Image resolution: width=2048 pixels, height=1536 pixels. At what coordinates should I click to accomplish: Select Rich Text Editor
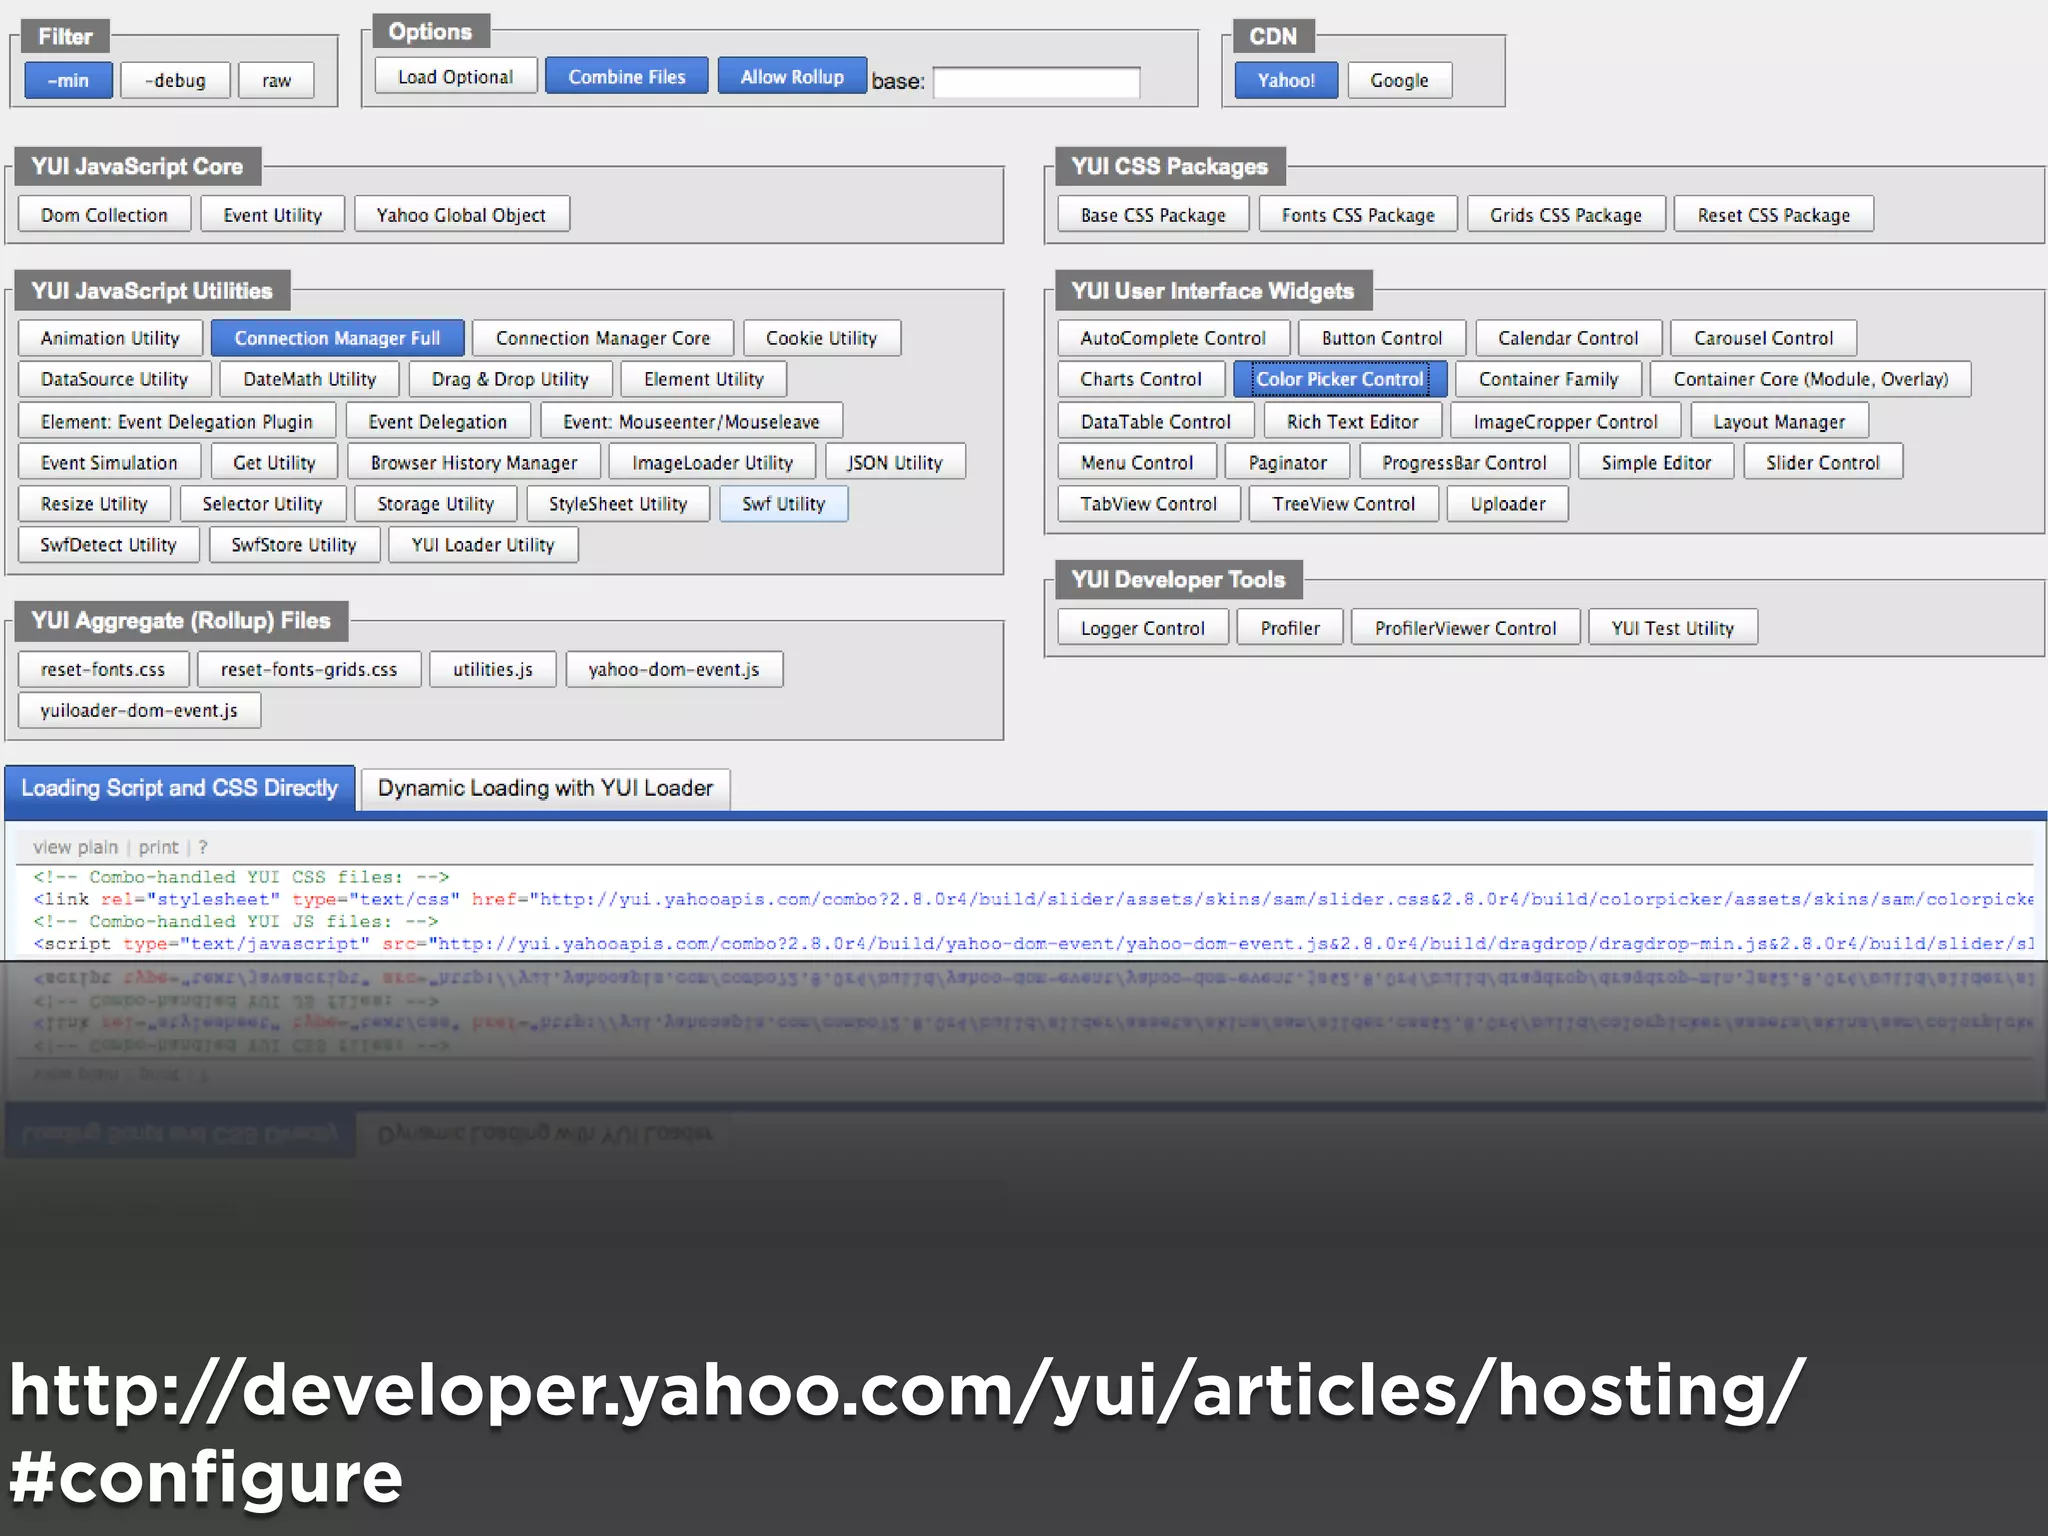click(1353, 421)
